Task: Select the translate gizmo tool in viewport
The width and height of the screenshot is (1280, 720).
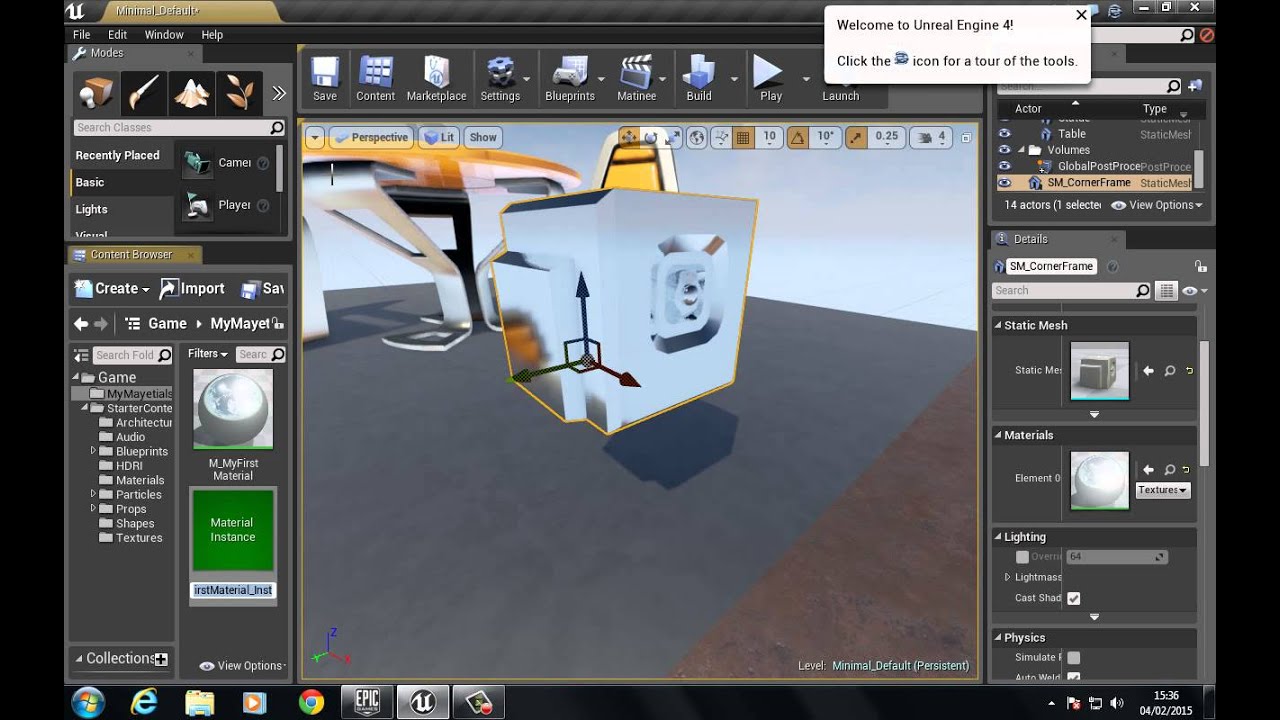Action: (x=629, y=137)
